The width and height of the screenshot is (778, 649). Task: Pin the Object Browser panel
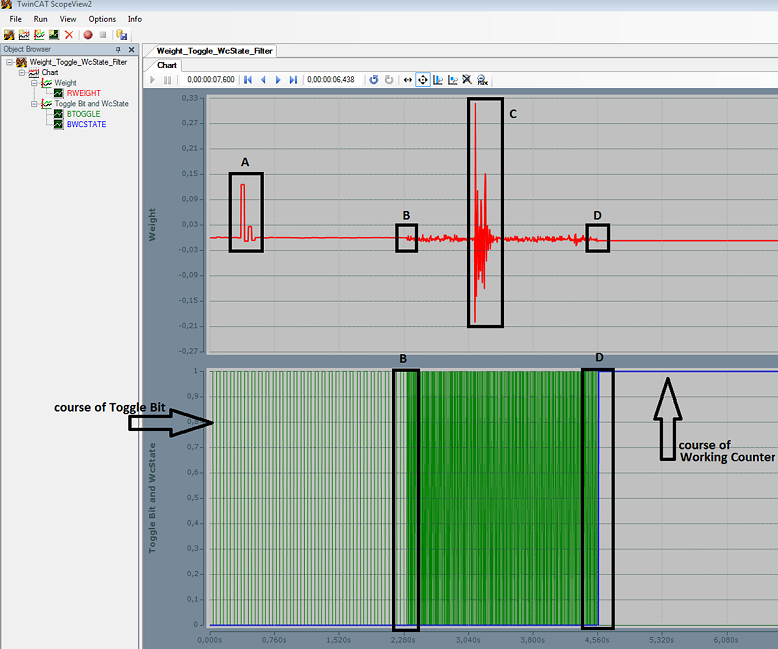tap(118, 50)
